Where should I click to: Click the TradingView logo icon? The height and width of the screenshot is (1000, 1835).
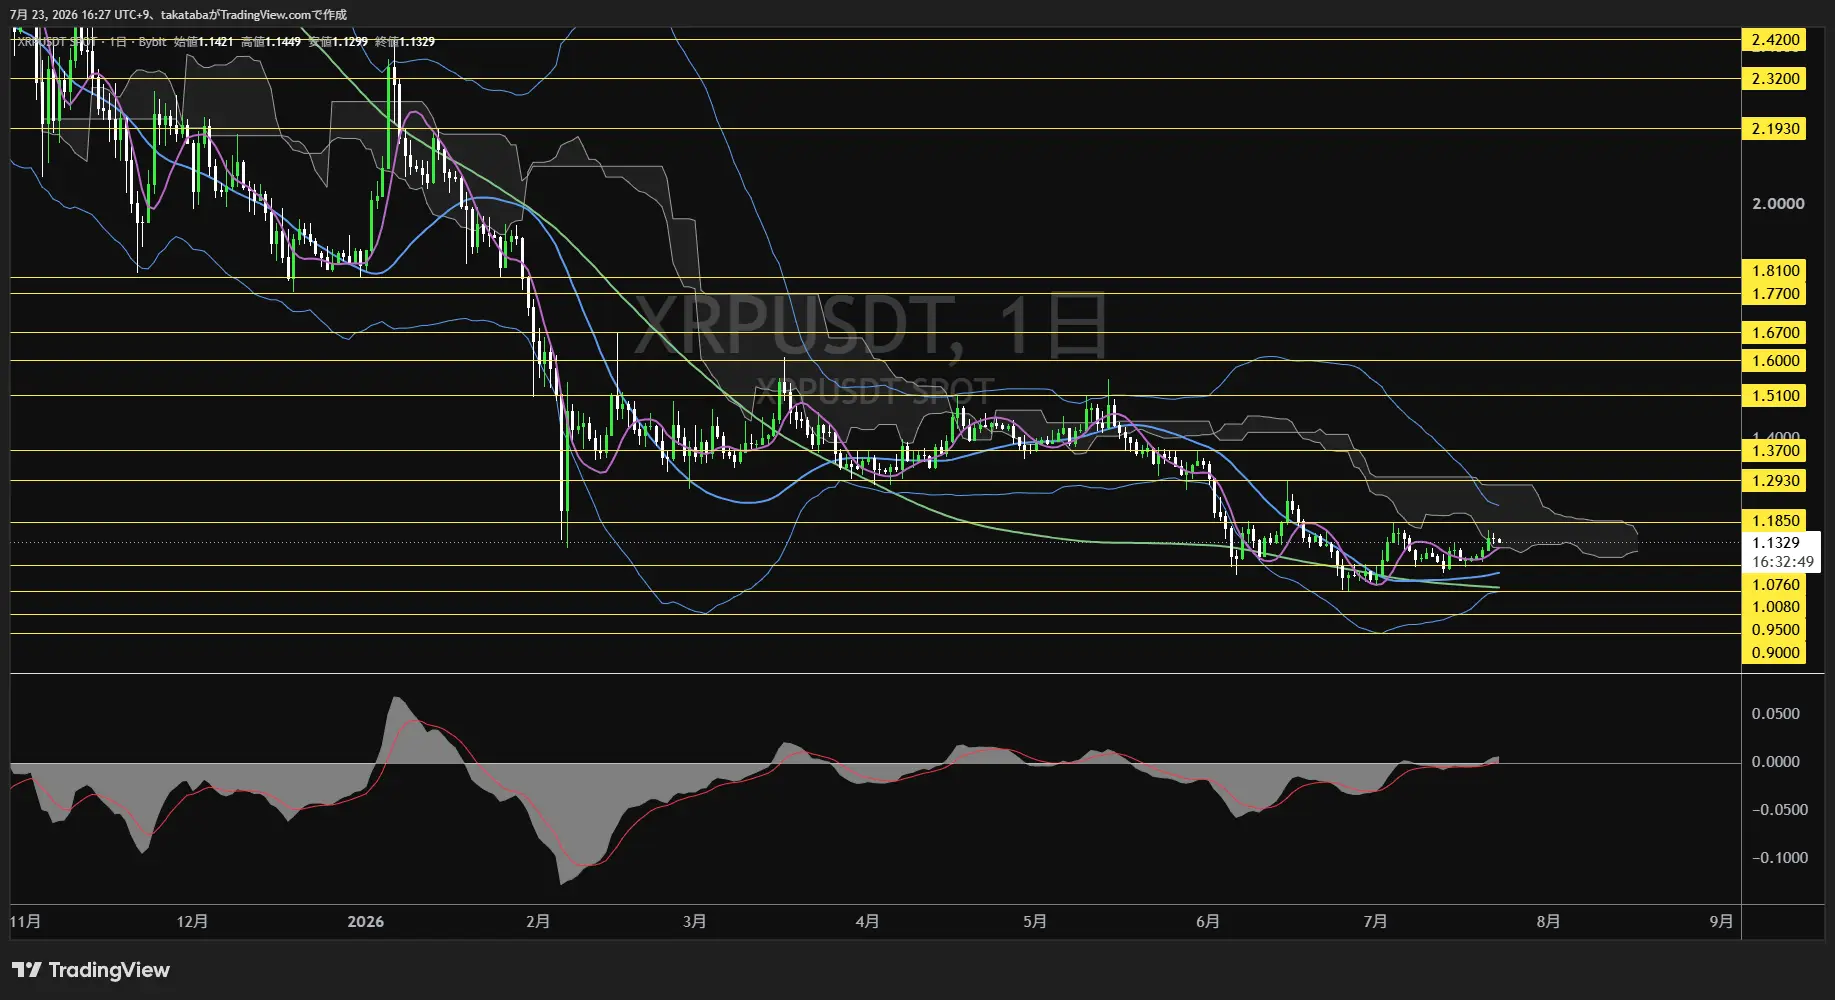(27, 970)
